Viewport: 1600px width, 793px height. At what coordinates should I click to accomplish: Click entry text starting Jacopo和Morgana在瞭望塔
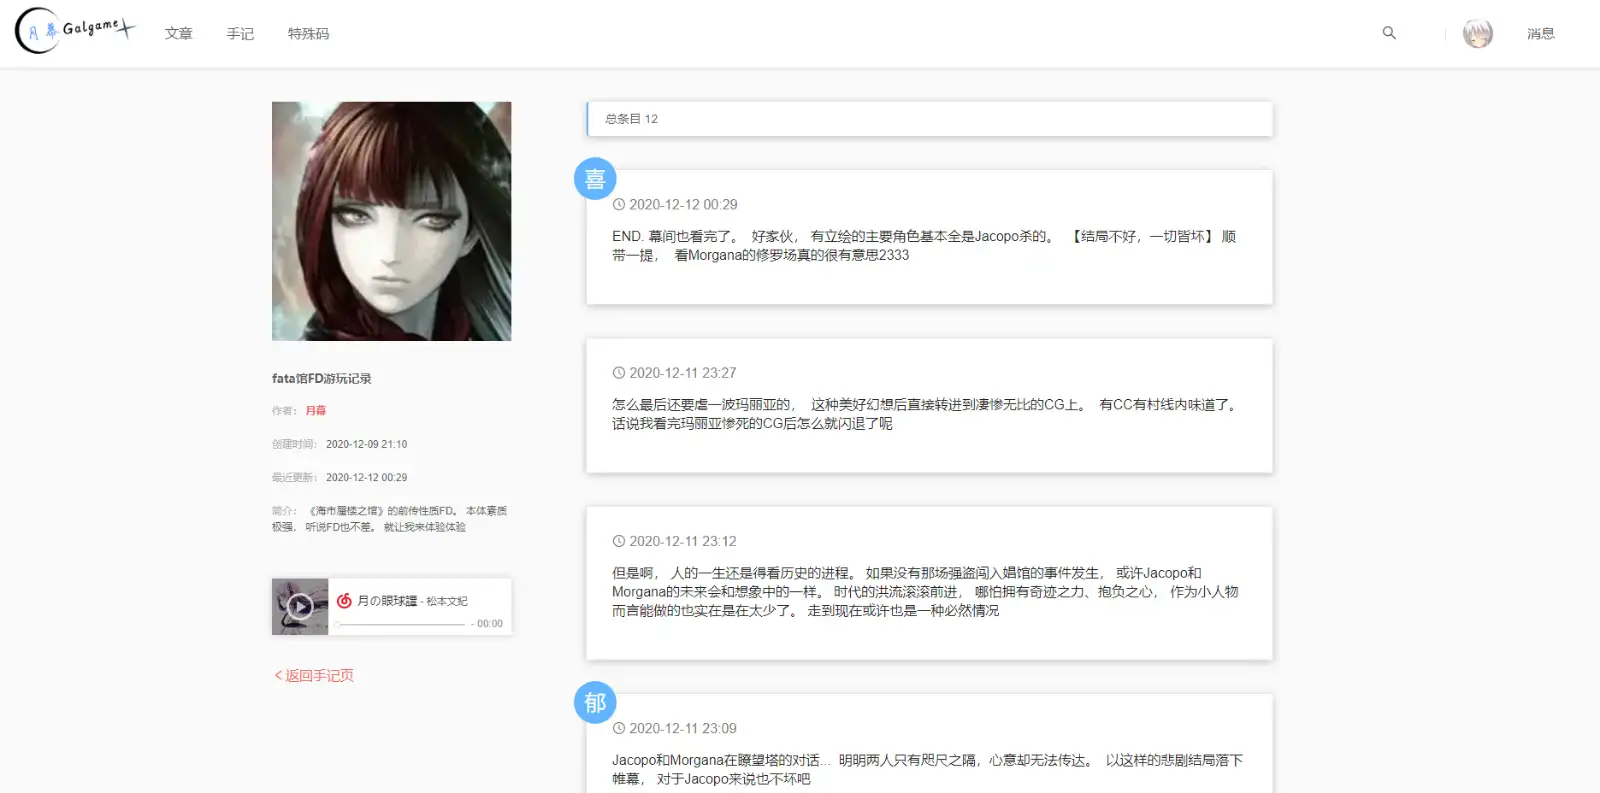coord(927,769)
